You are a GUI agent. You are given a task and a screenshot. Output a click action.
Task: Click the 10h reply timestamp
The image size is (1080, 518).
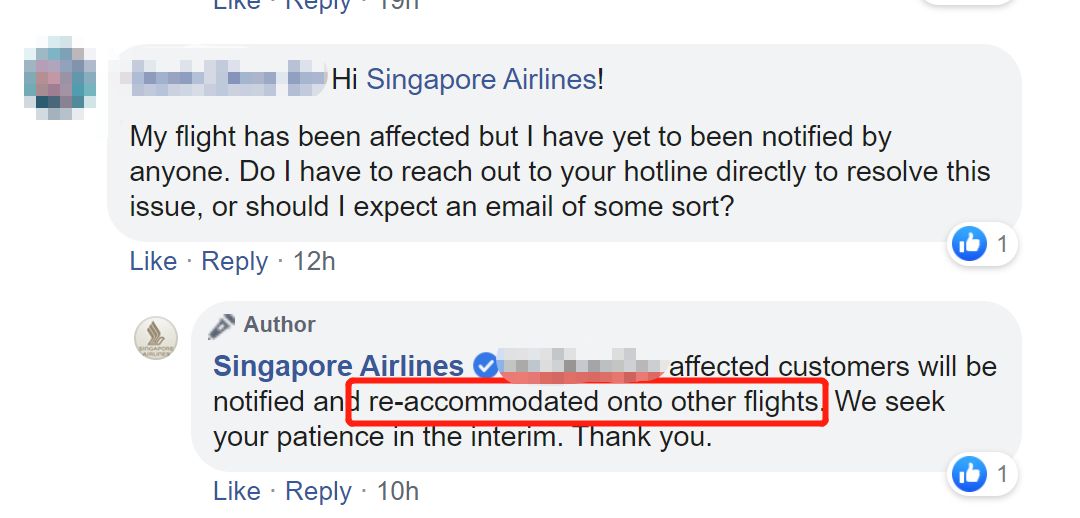(x=397, y=492)
